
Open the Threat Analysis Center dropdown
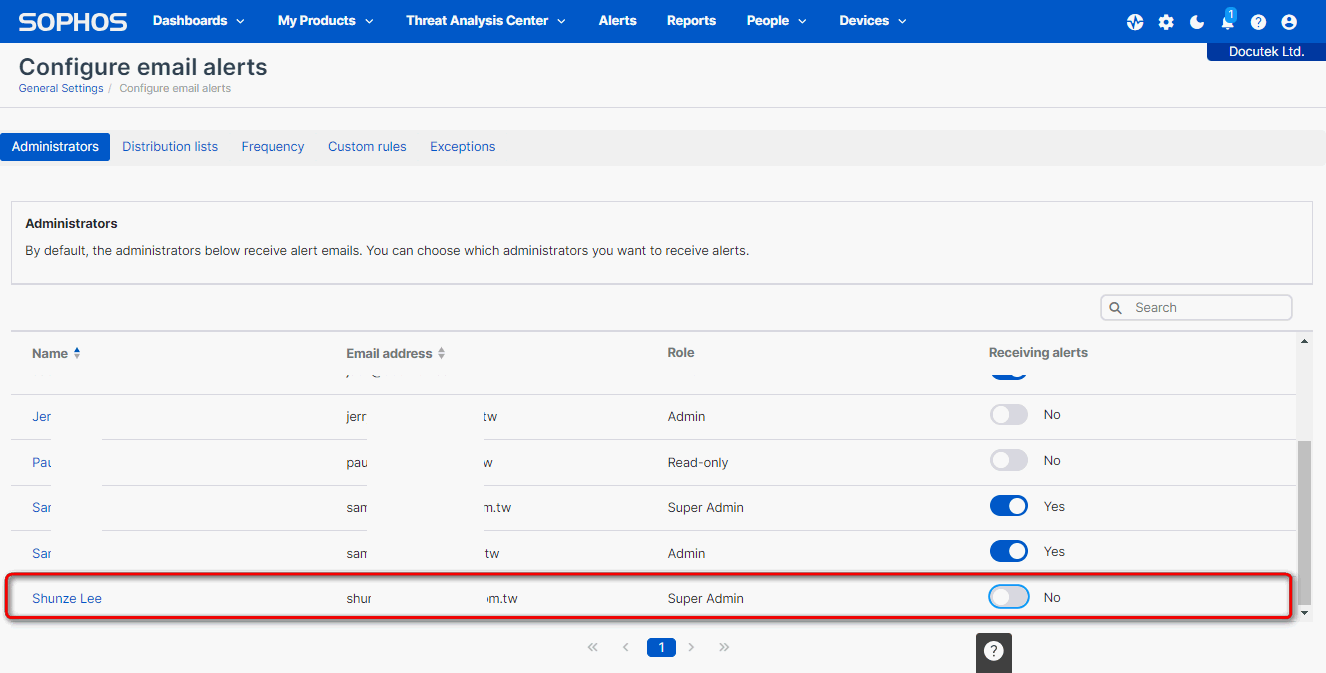click(x=485, y=21)
